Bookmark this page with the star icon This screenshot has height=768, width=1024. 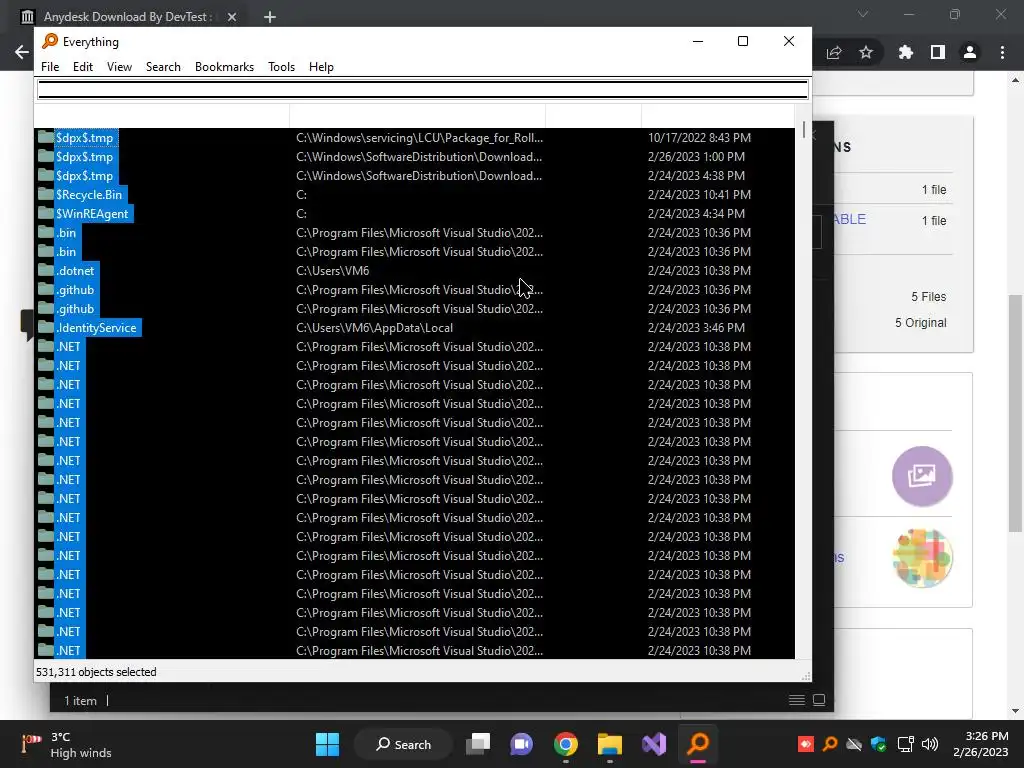(866, 52)
